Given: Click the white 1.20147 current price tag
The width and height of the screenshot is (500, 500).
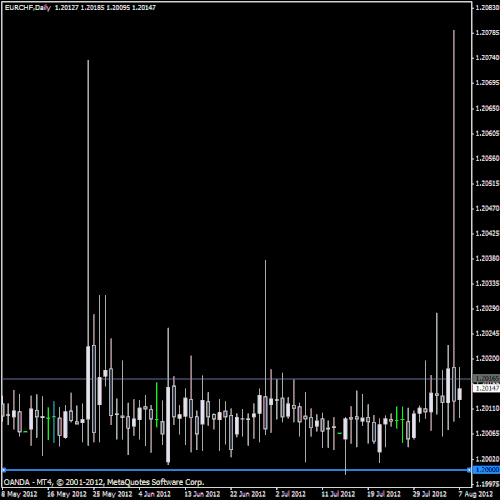Looking at the screenshot, I should [x=486, y=388].
